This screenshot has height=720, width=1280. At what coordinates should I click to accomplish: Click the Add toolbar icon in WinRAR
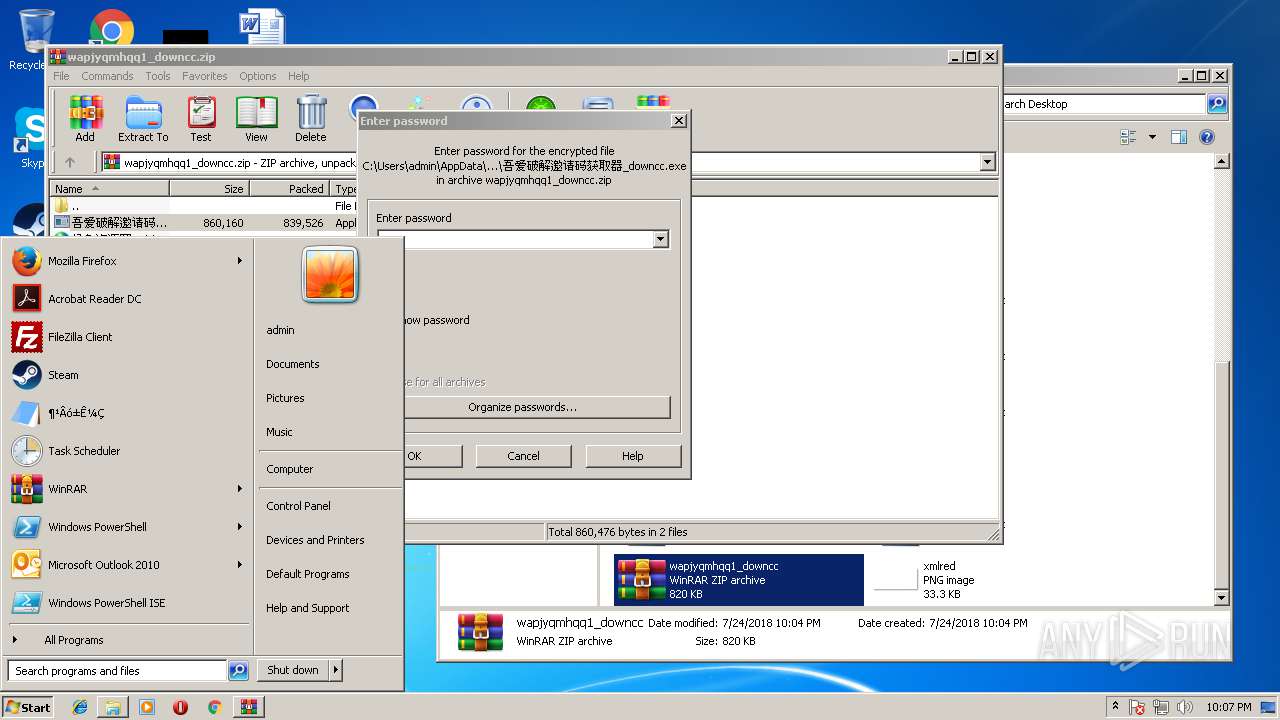[x=86, y=119]
